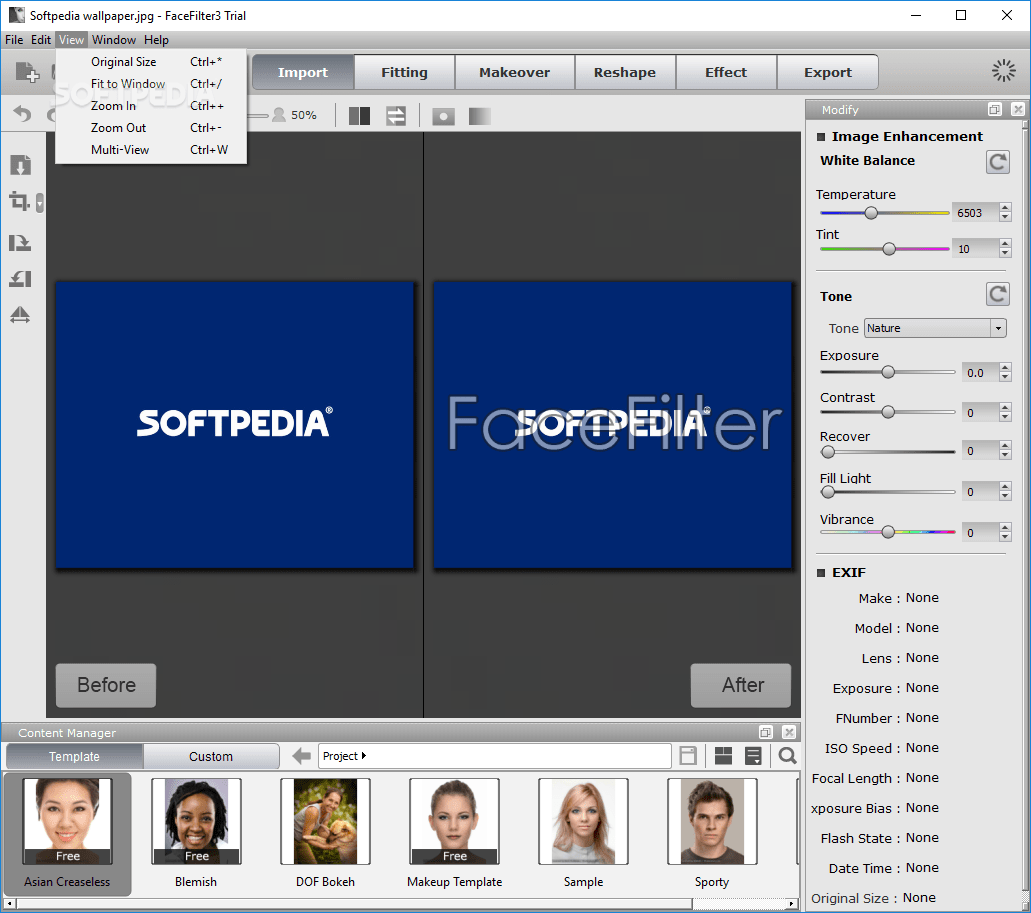The width and height of the screenshot is (1031, 913).
Task: Click the Import step tab
Action: click(302, 72)
